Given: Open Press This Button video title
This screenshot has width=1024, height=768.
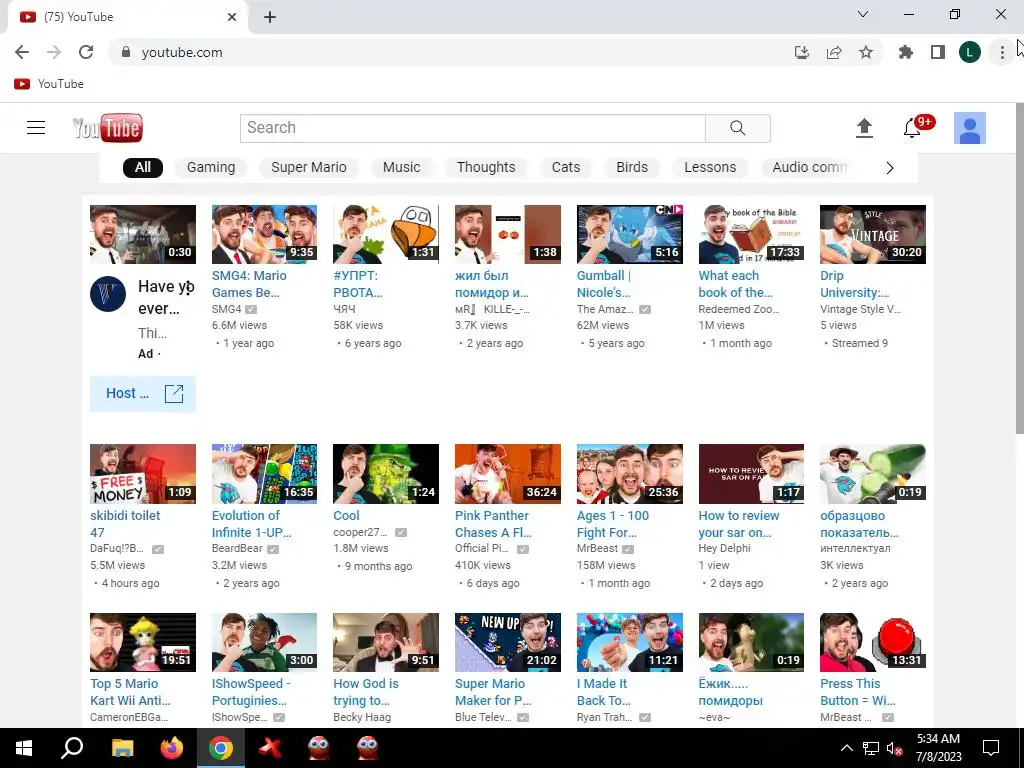Looking at the screenshot, I should point(857,692).
